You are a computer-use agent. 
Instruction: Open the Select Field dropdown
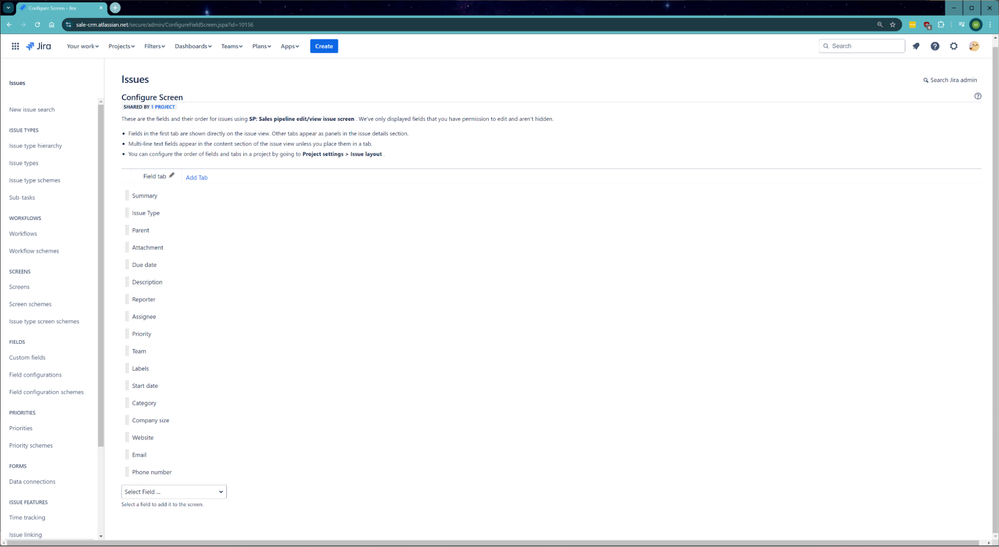point(174,492)
